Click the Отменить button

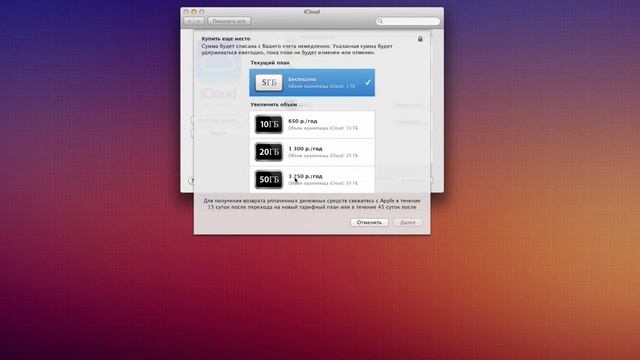(369, 222)
